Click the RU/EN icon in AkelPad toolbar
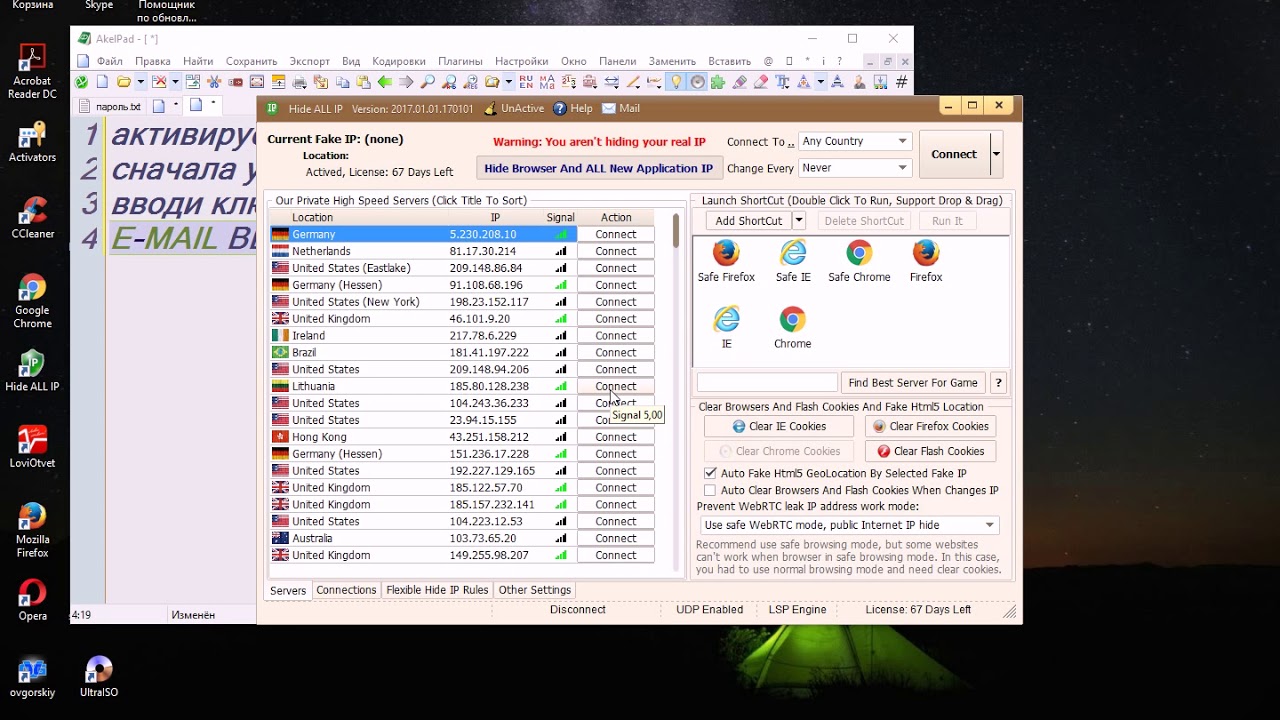Image resolution: width=1280 pixels, height=720 pixels. (526, 82)
